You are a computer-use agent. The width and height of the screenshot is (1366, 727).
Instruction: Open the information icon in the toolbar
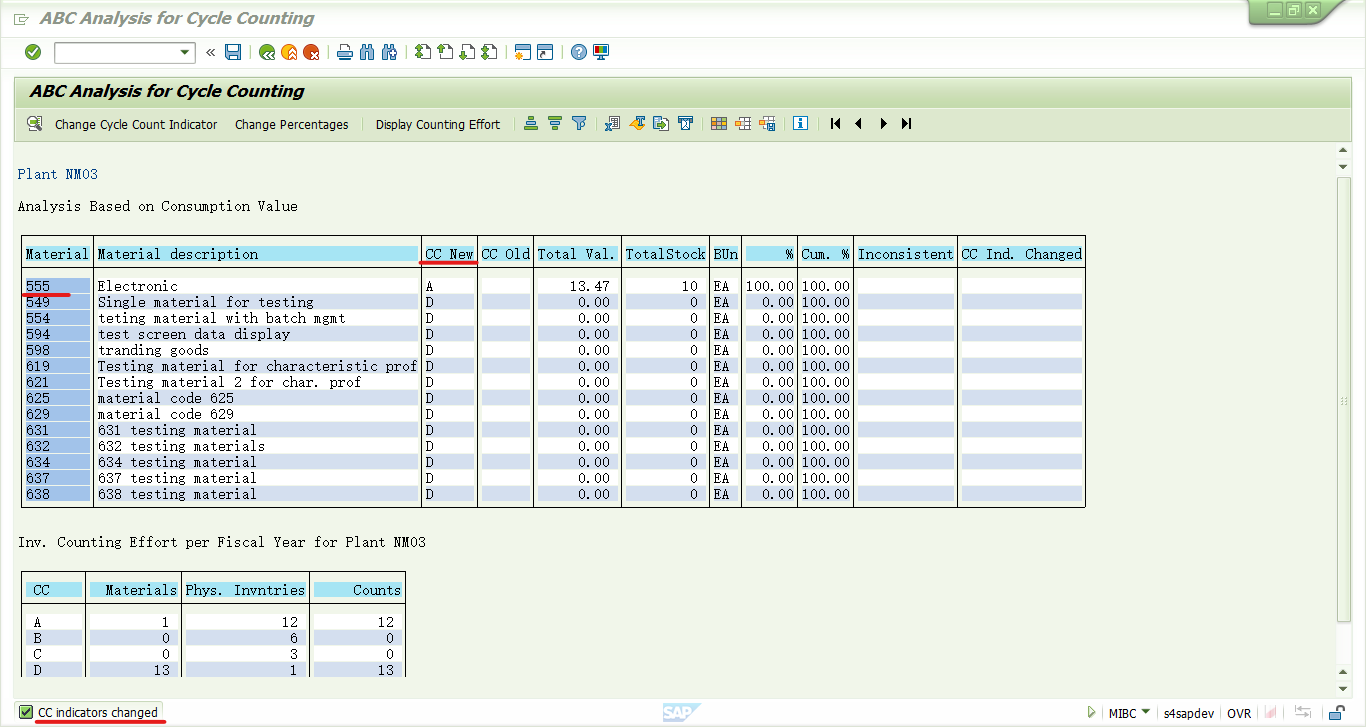click(x=800, y=124)
